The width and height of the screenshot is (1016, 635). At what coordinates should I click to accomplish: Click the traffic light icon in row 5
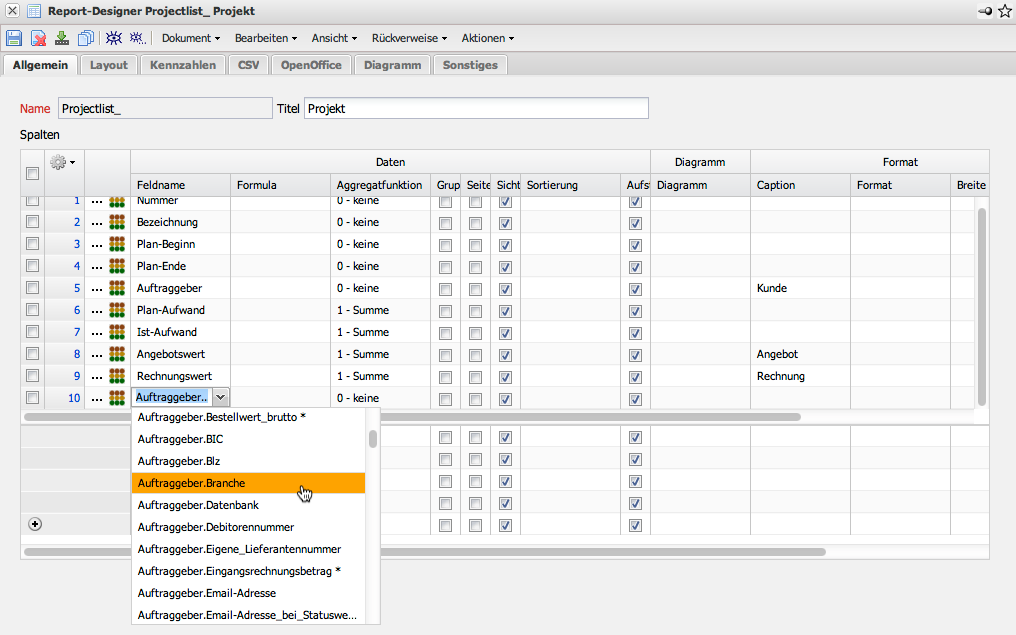click(x=117, y=288)
